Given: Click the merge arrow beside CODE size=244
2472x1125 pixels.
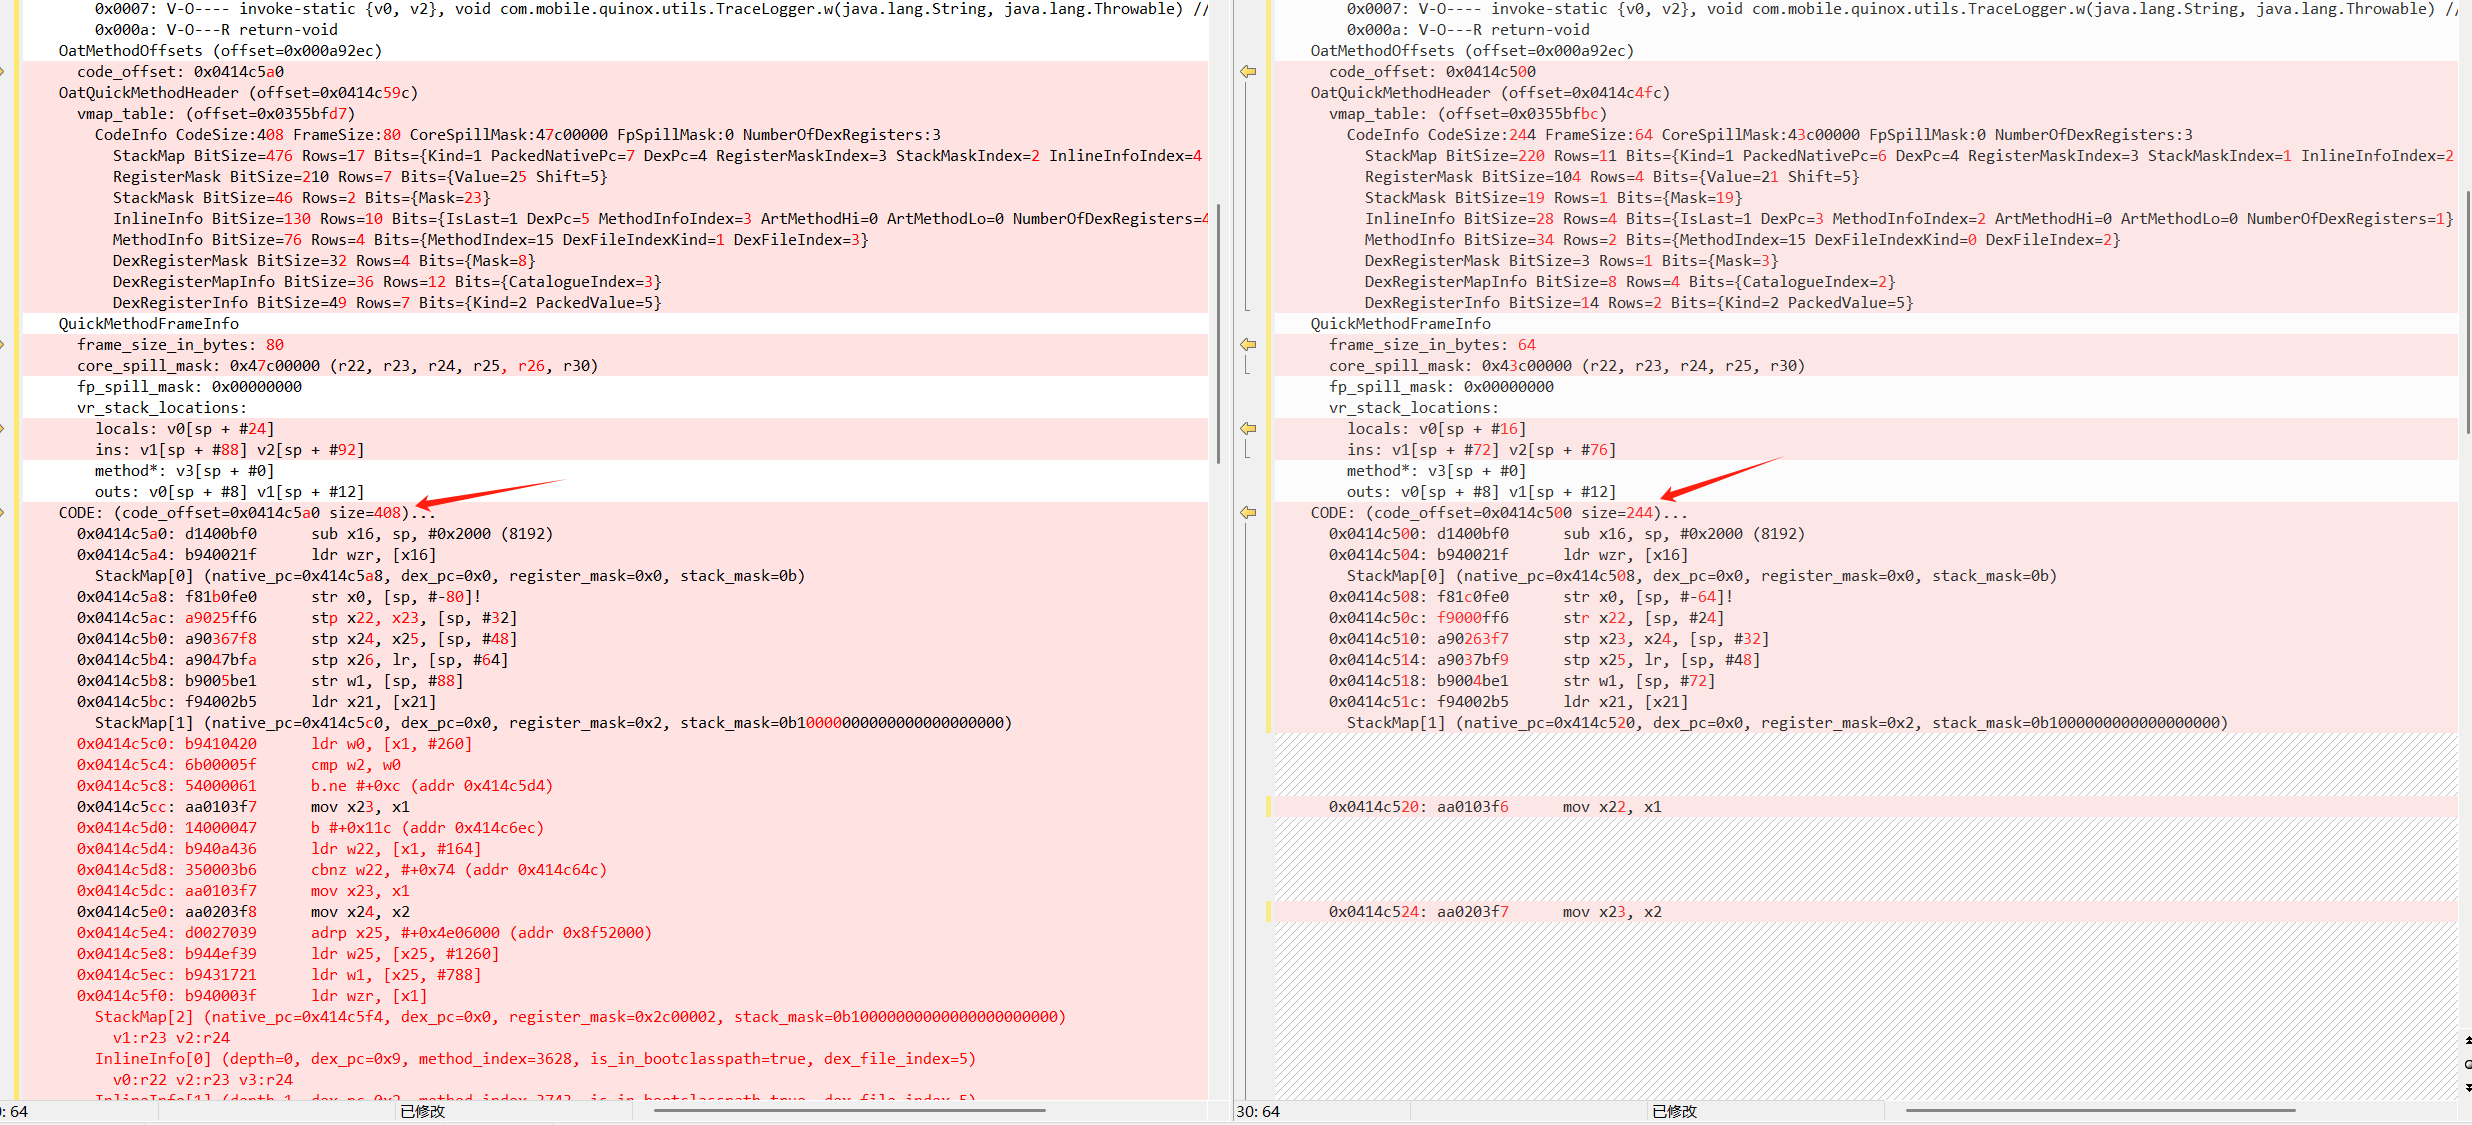Looking at the screenshot, I should click(1248, 513).
